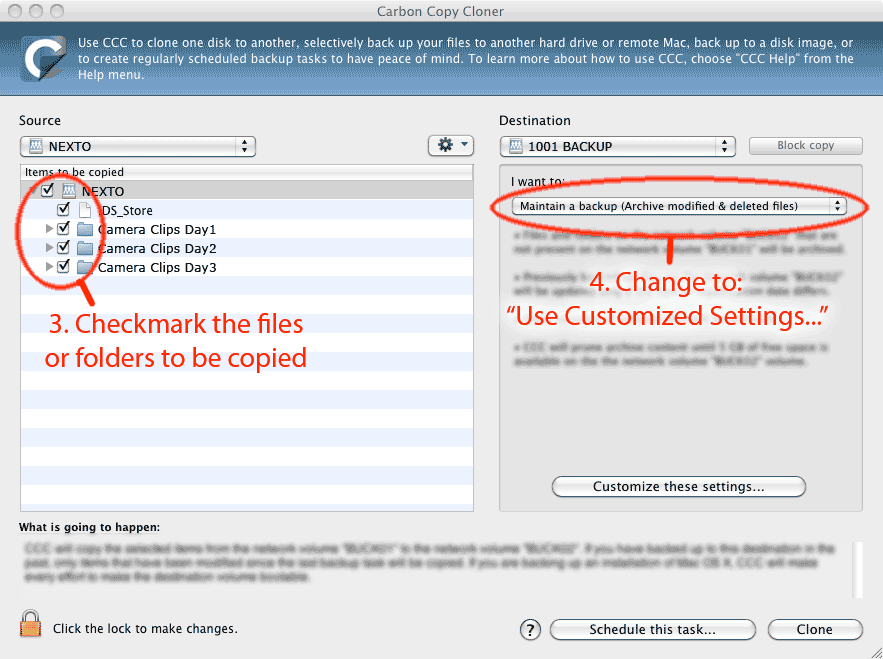Viewport: 883px width, 659px height.
Task: Collapse the NEXTO root tree item
Action: coord(33,190)
